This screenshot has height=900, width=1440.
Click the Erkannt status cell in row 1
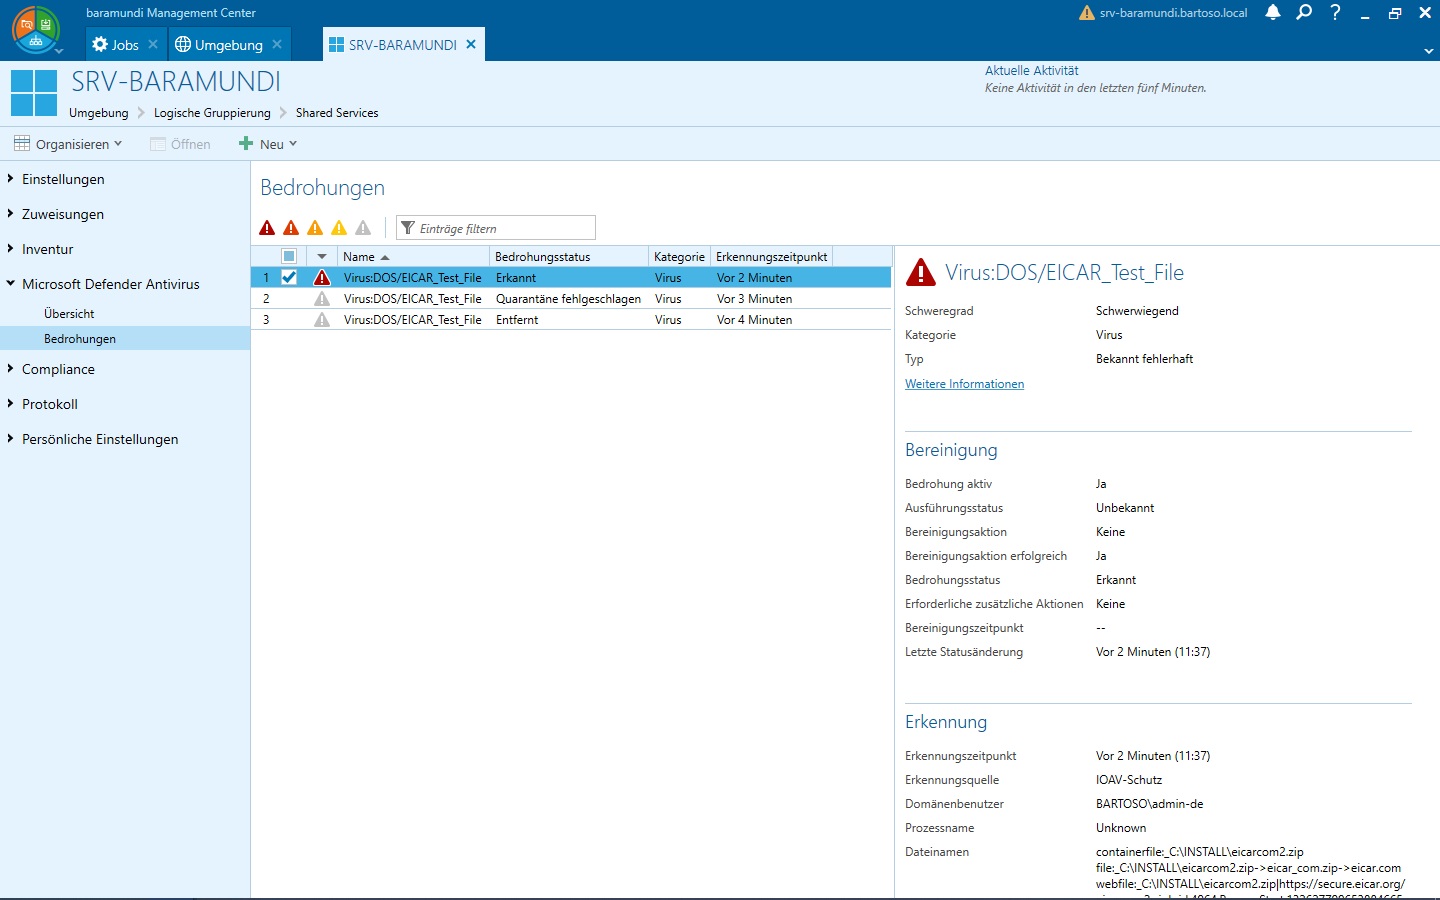pyautogui.click(x=516, y=278)
